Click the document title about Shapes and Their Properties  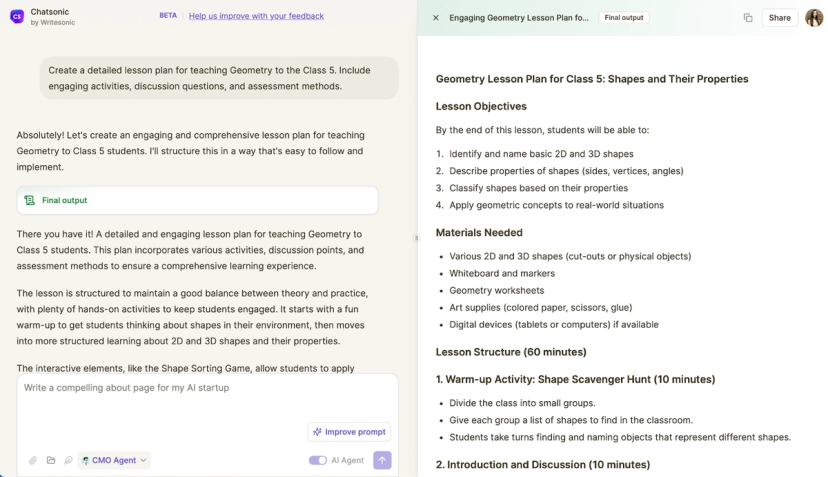pos(592,79)
